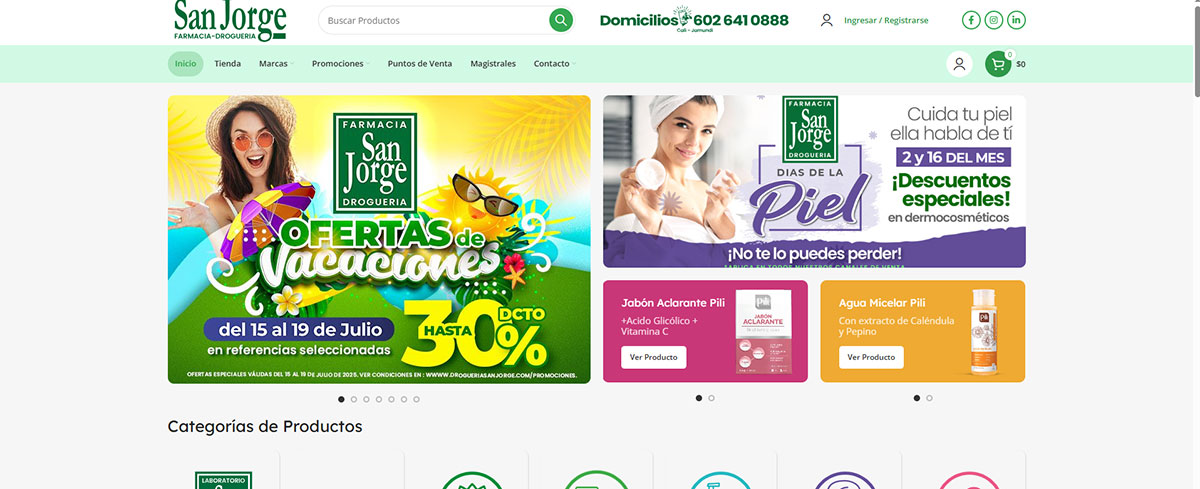Expand the Promociones dropdown menu
This screenshot has height=489, width=1200.
340,64
